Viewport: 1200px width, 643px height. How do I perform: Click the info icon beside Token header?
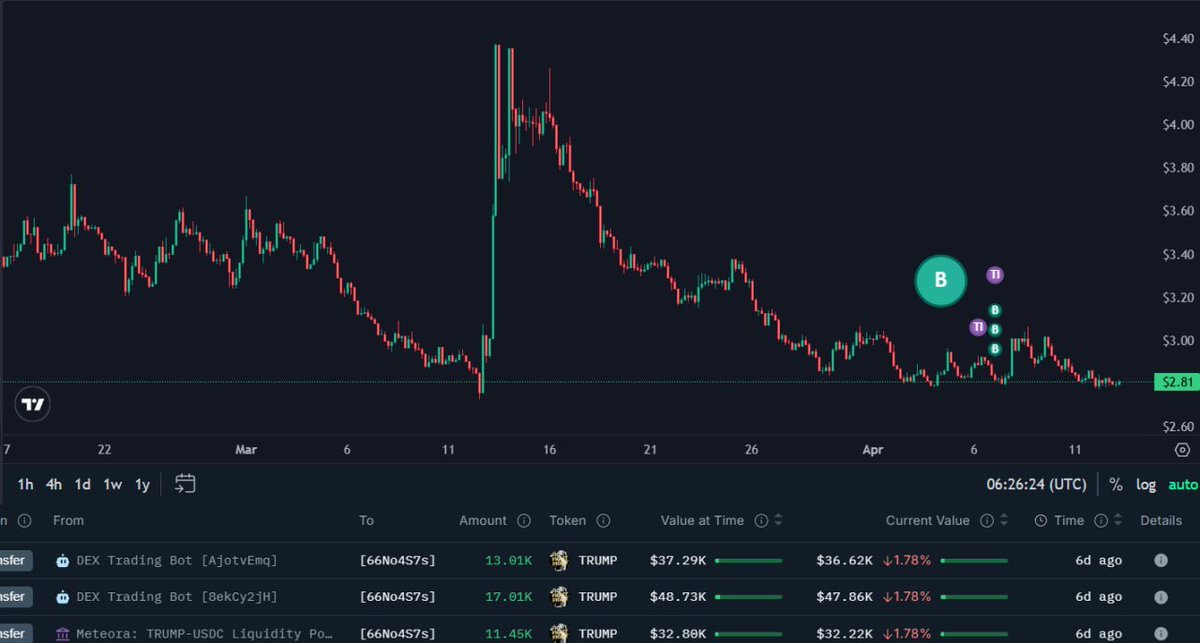(x=604, y=520)
